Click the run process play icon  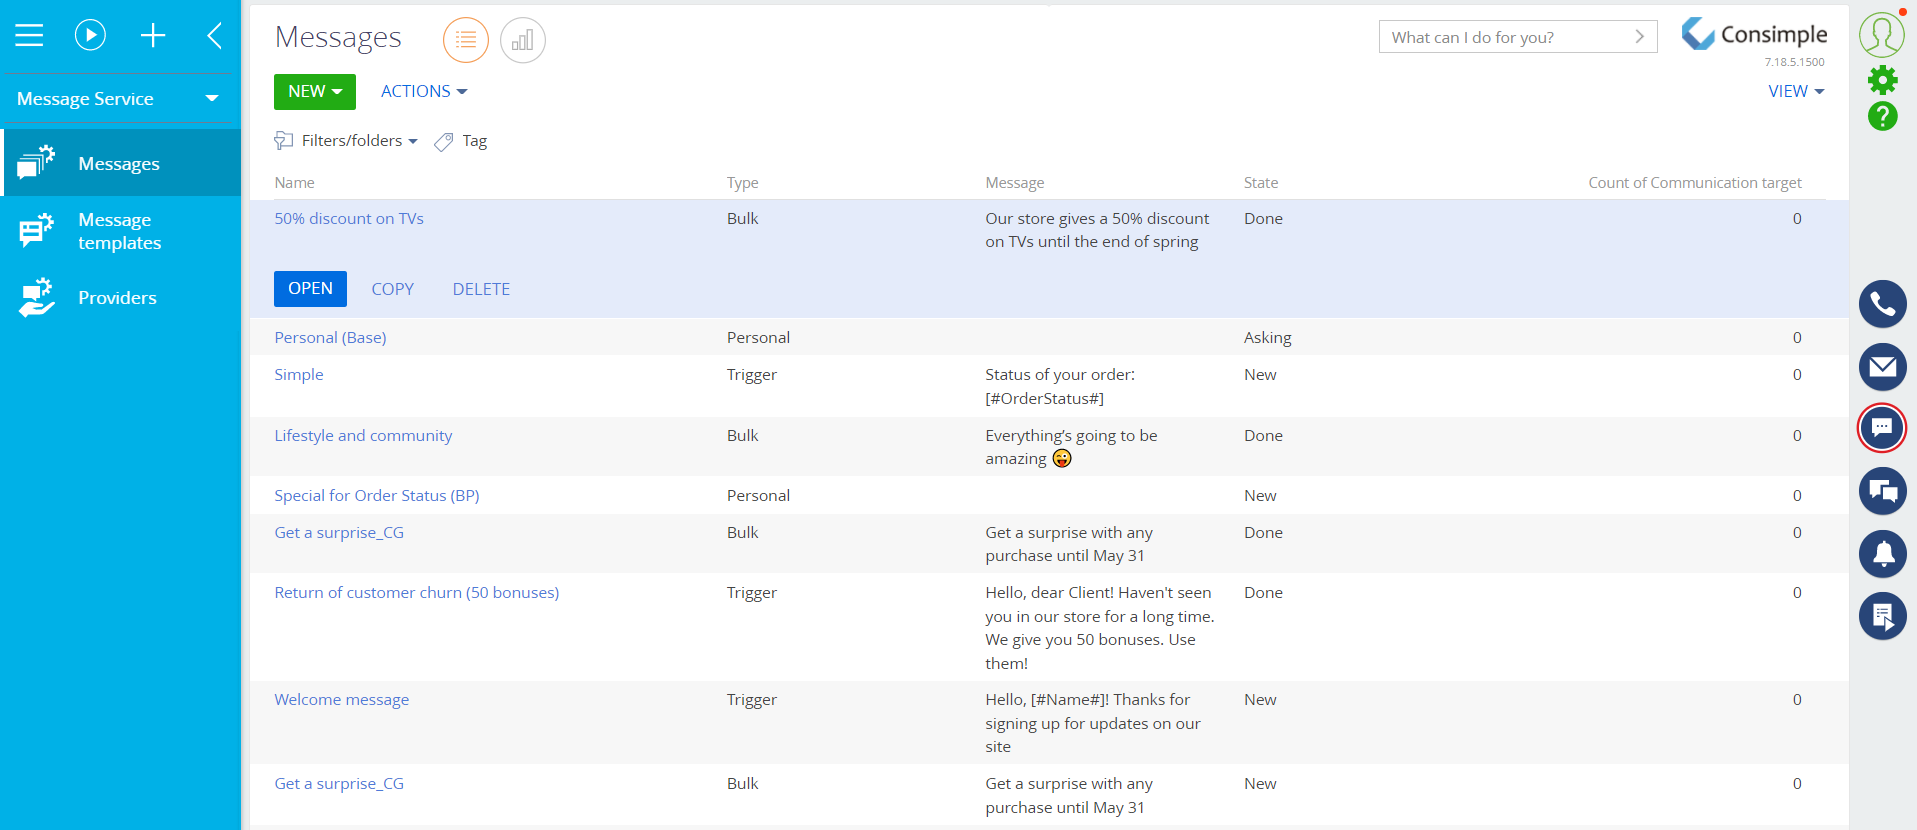pos(90,36)
